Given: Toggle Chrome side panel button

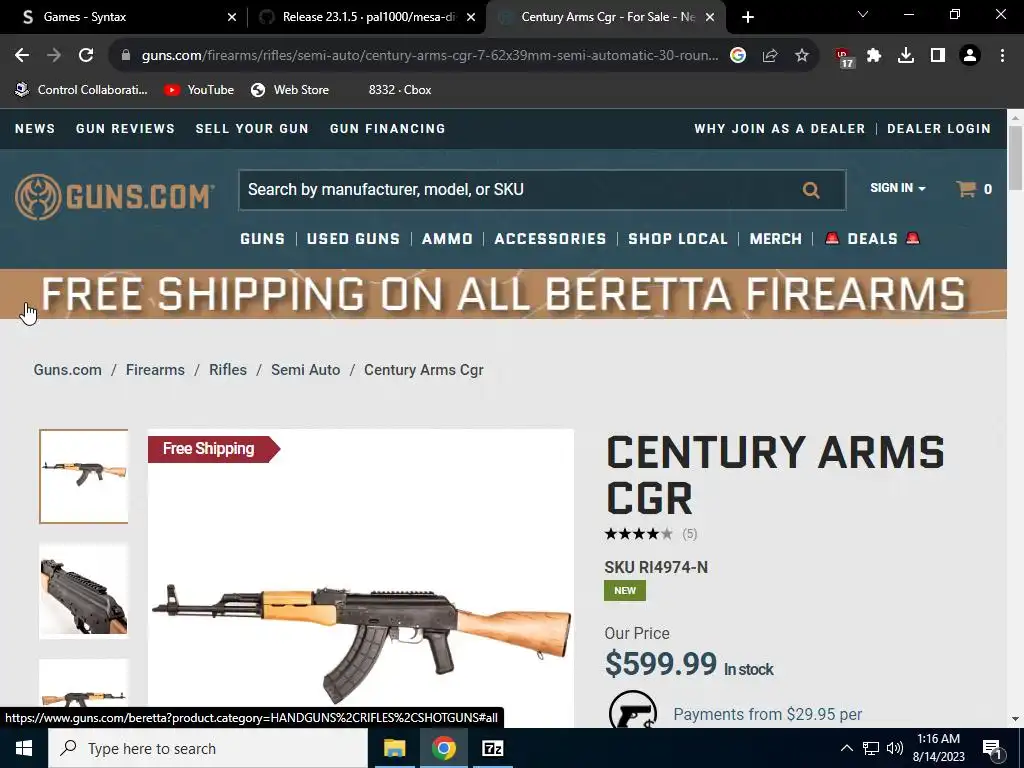Looking at the screenshot, I should pyautogui.click(x=938, y=56).
